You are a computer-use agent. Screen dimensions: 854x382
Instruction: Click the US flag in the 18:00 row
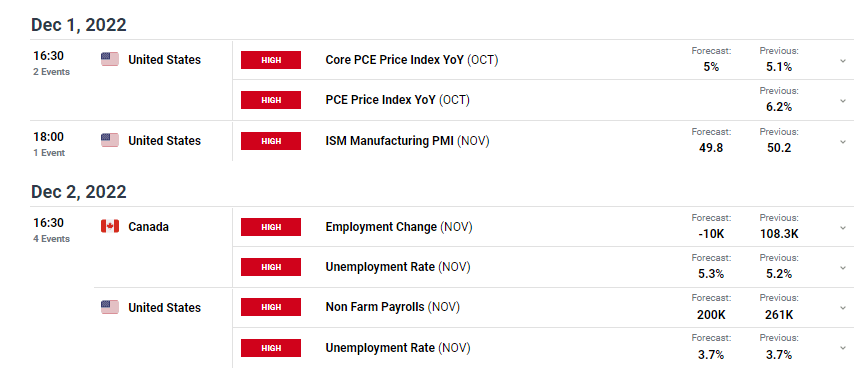point(109,140)
